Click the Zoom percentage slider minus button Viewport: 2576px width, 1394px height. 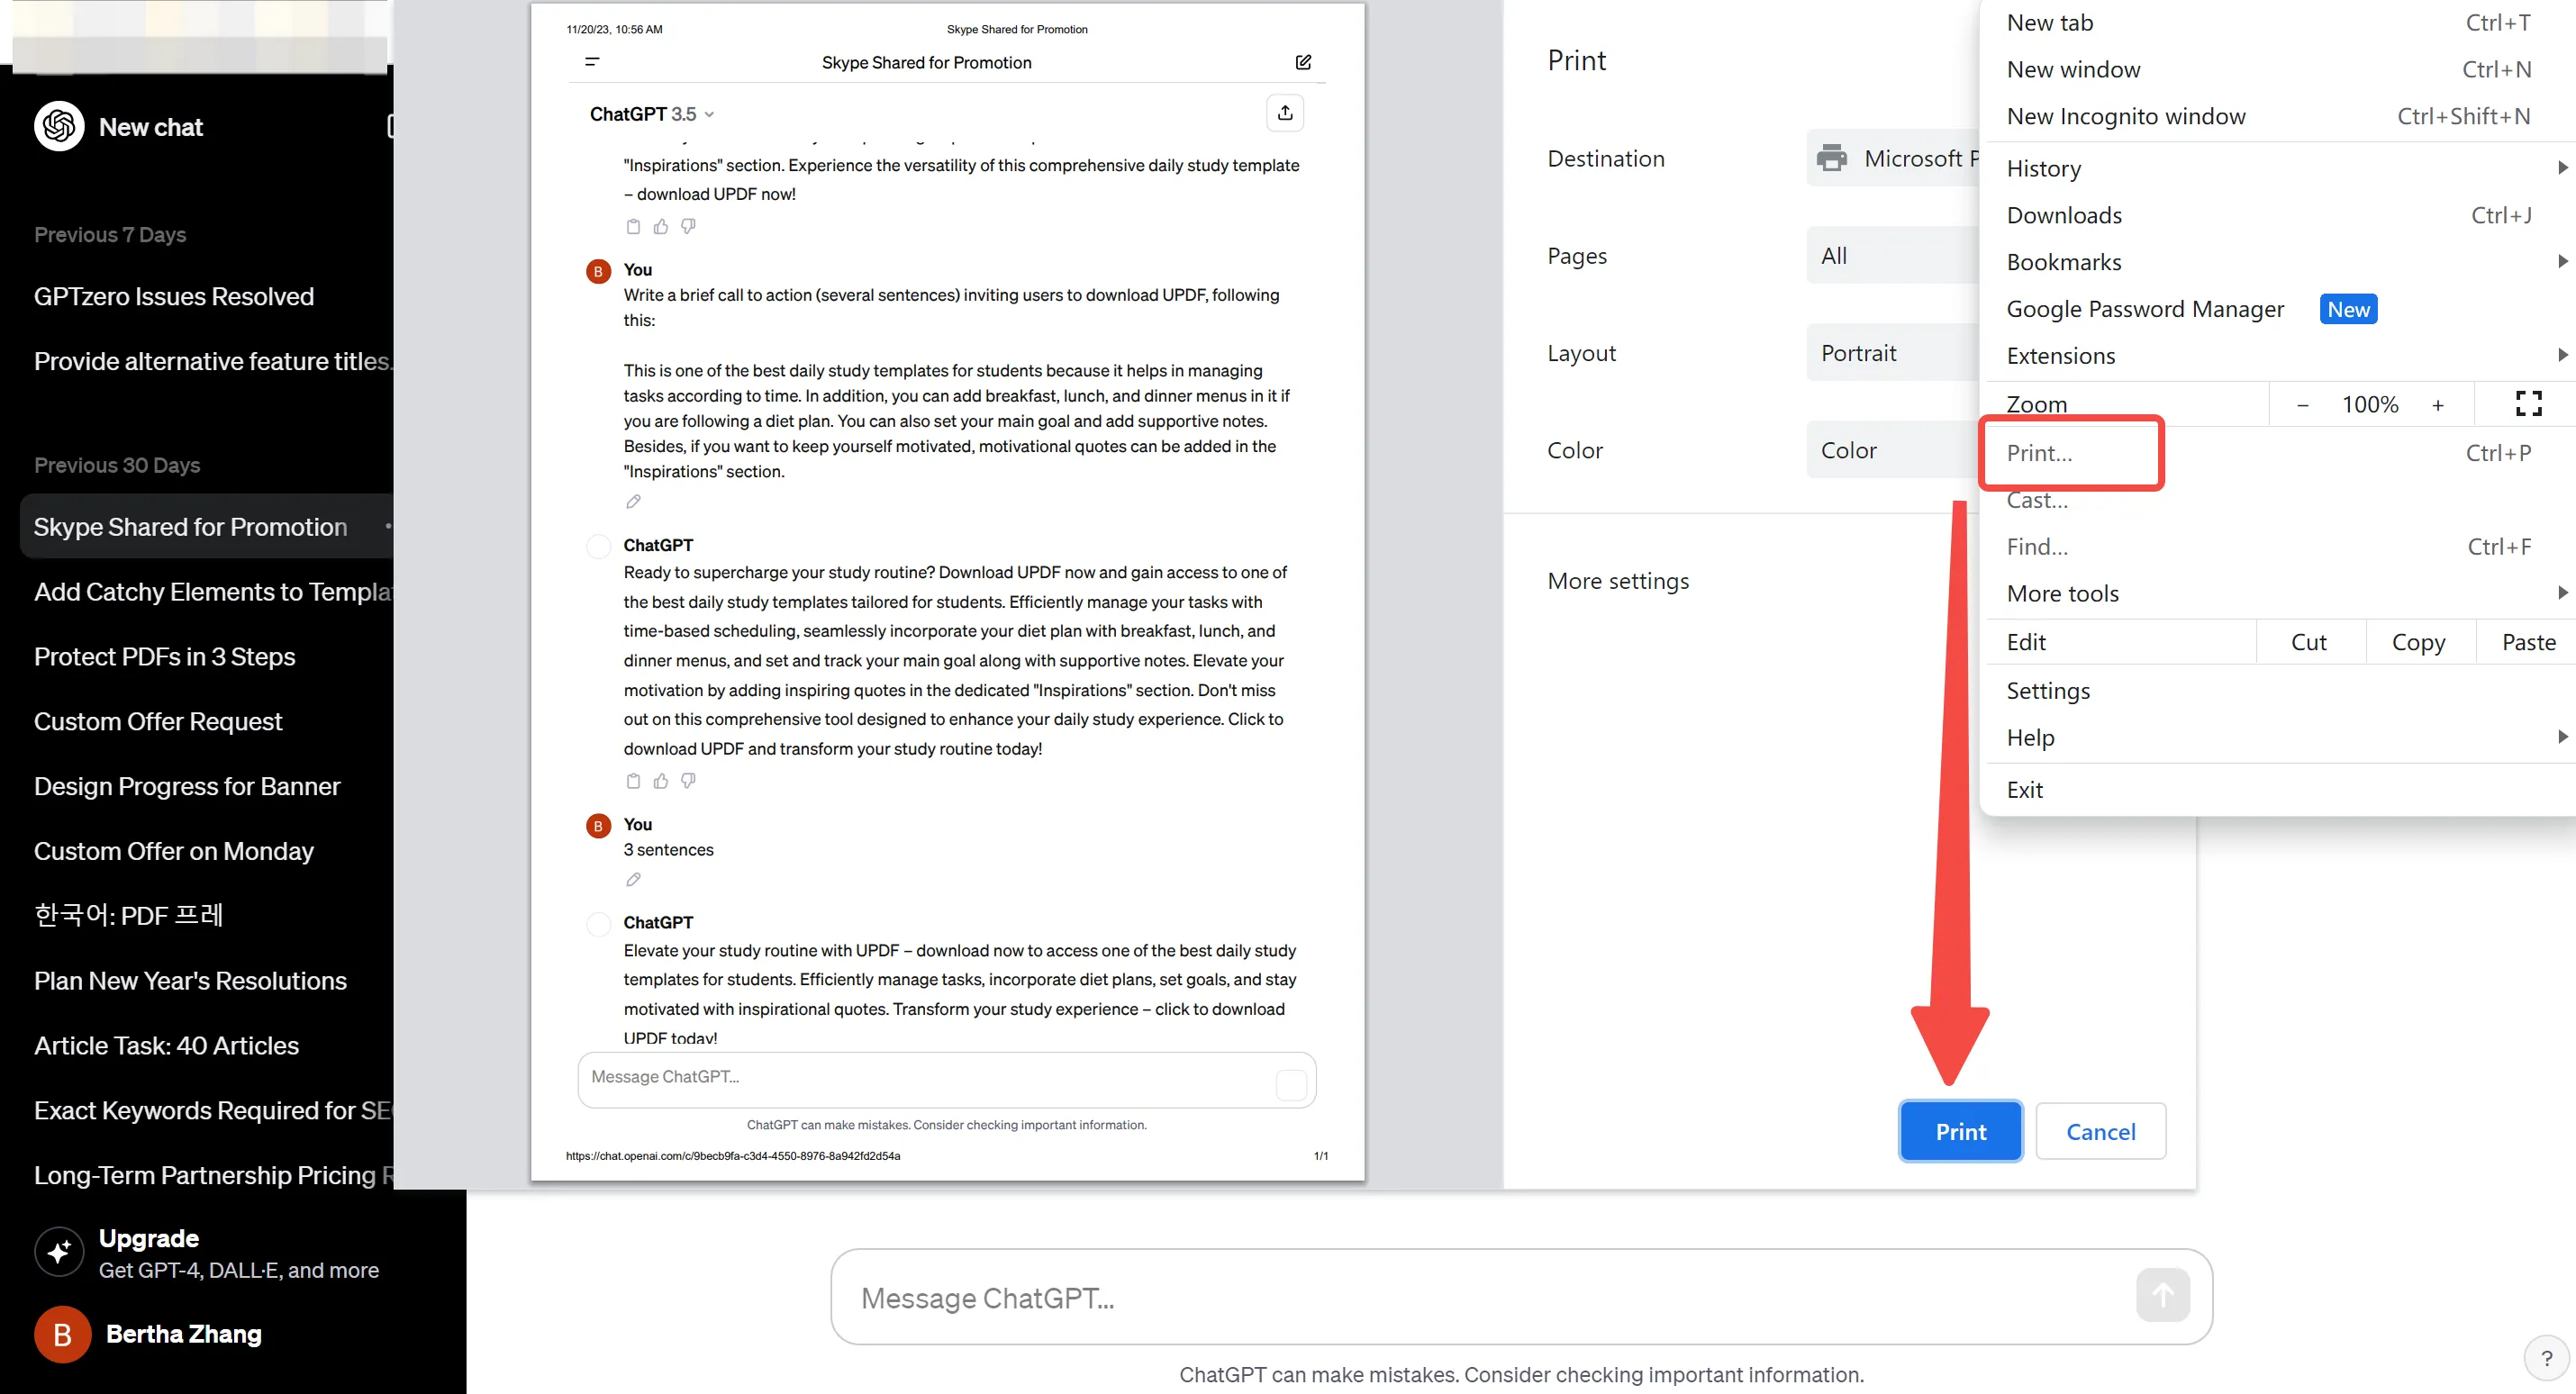pyautogui.click(x=2301, y=403)
